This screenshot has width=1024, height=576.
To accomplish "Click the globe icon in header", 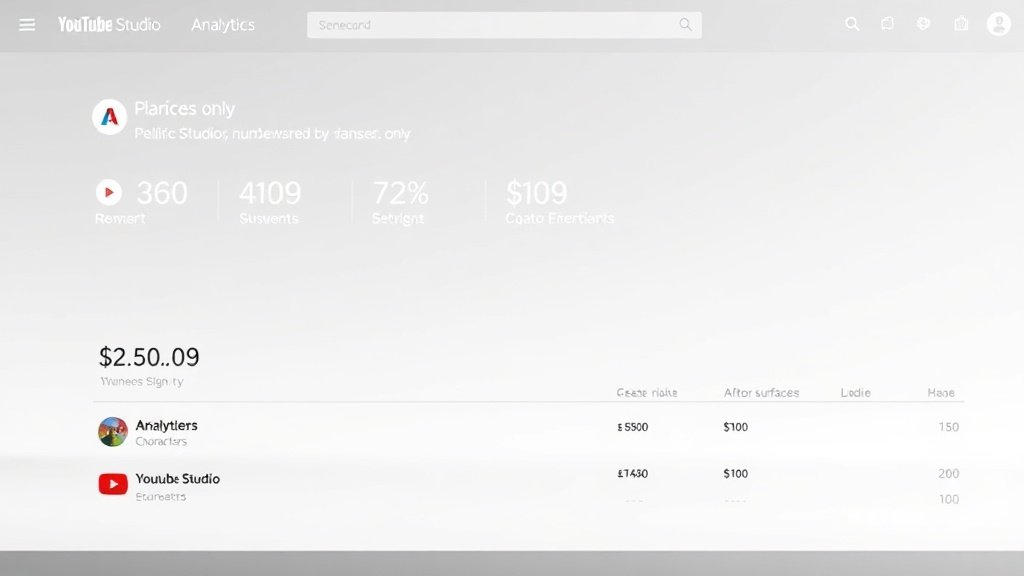I will click(x=923, y=24).
